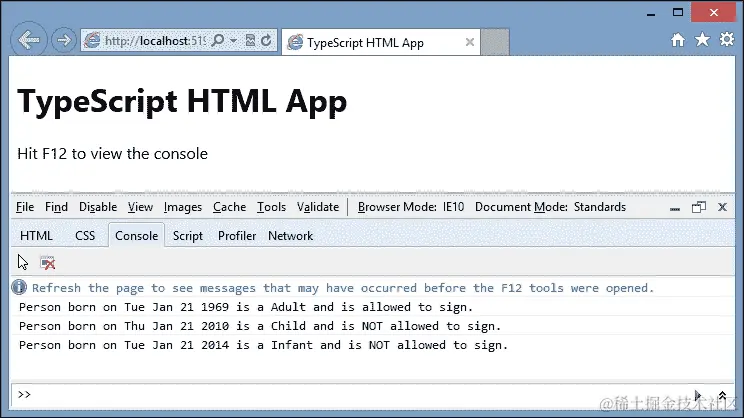
Task: Minimize the developer tools pane
Action: [675, 208]
